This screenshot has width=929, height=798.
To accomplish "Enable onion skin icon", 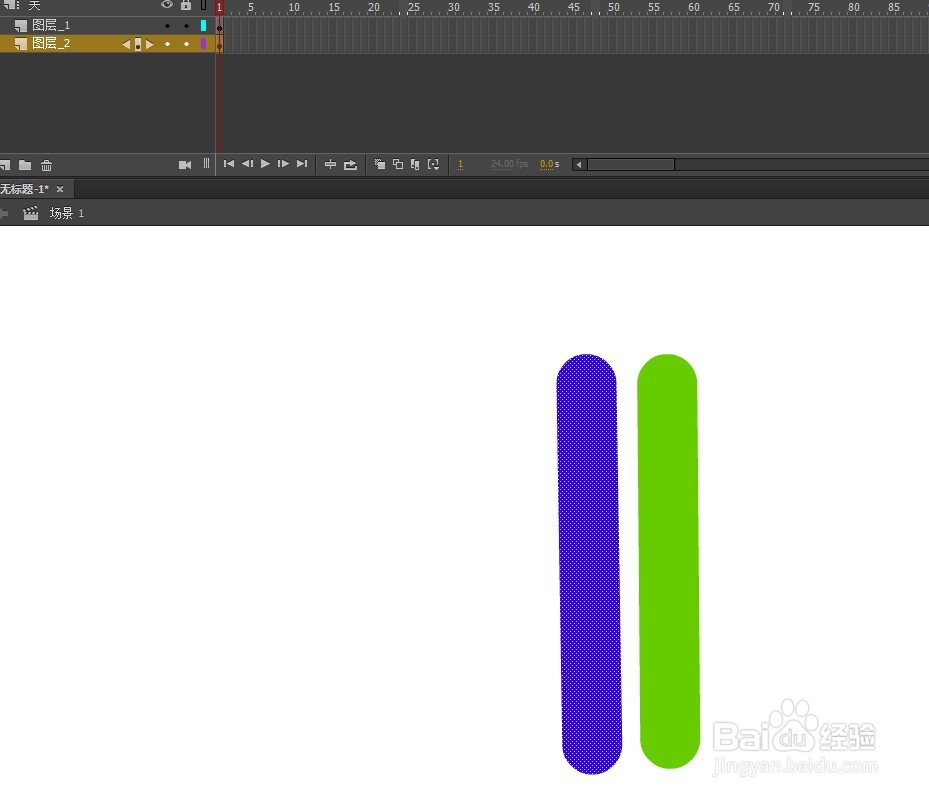I will pyautogui.click(x=380, y=165).
